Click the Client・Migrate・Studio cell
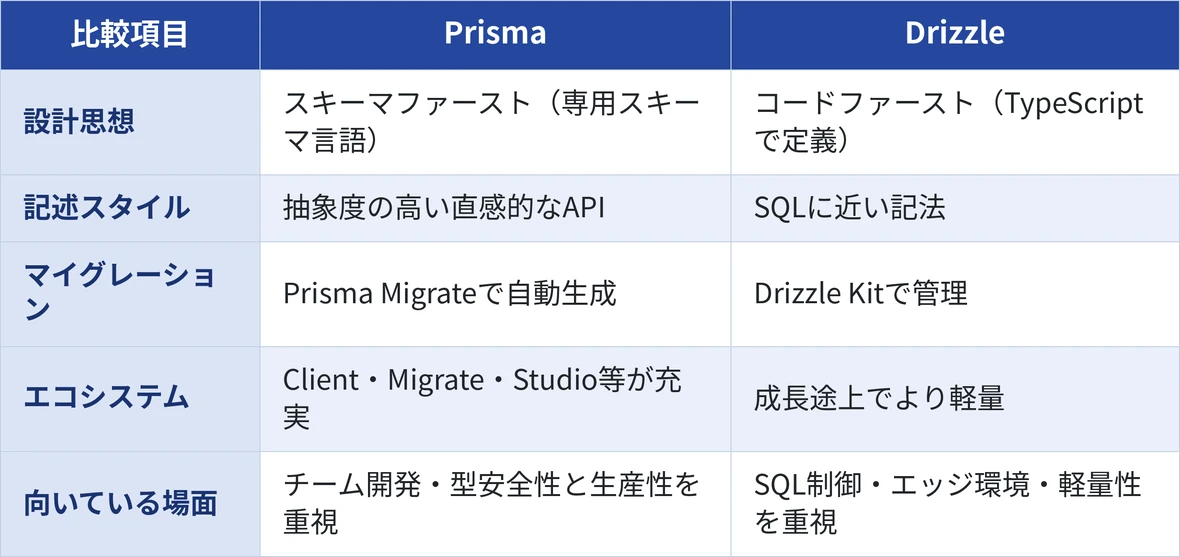The image size is (1180, 557). [x=495, y=399]
